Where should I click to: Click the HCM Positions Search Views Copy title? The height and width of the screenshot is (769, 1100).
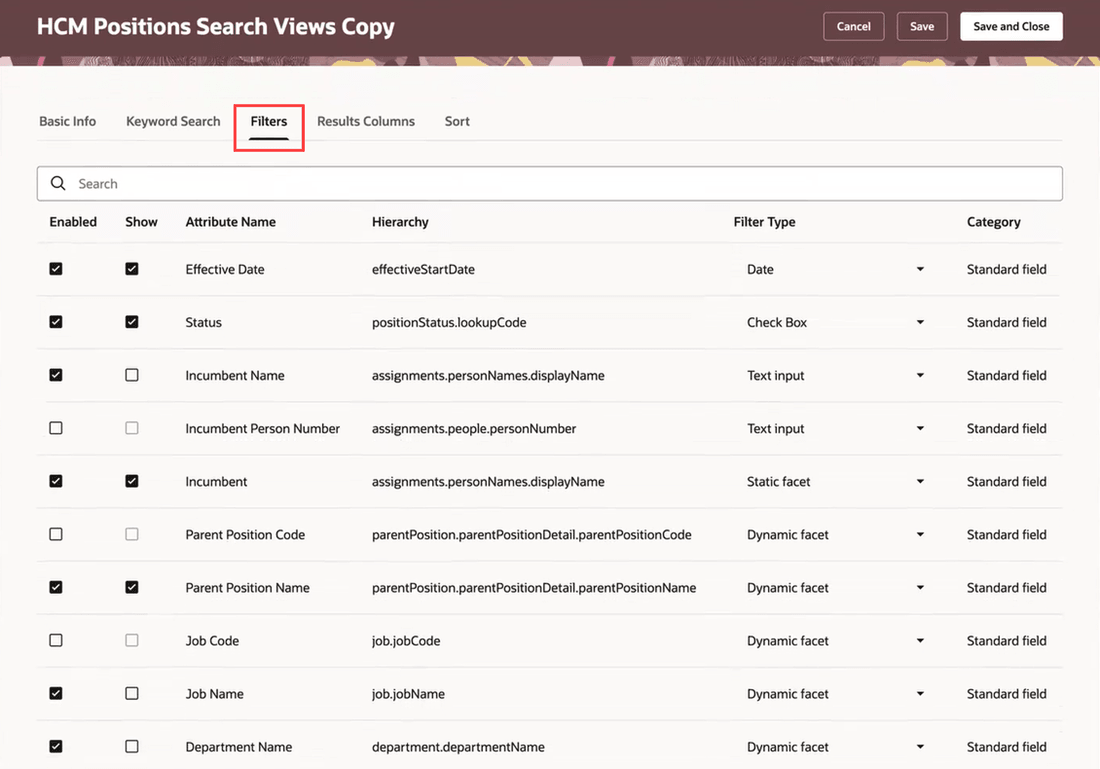point(215,27)
